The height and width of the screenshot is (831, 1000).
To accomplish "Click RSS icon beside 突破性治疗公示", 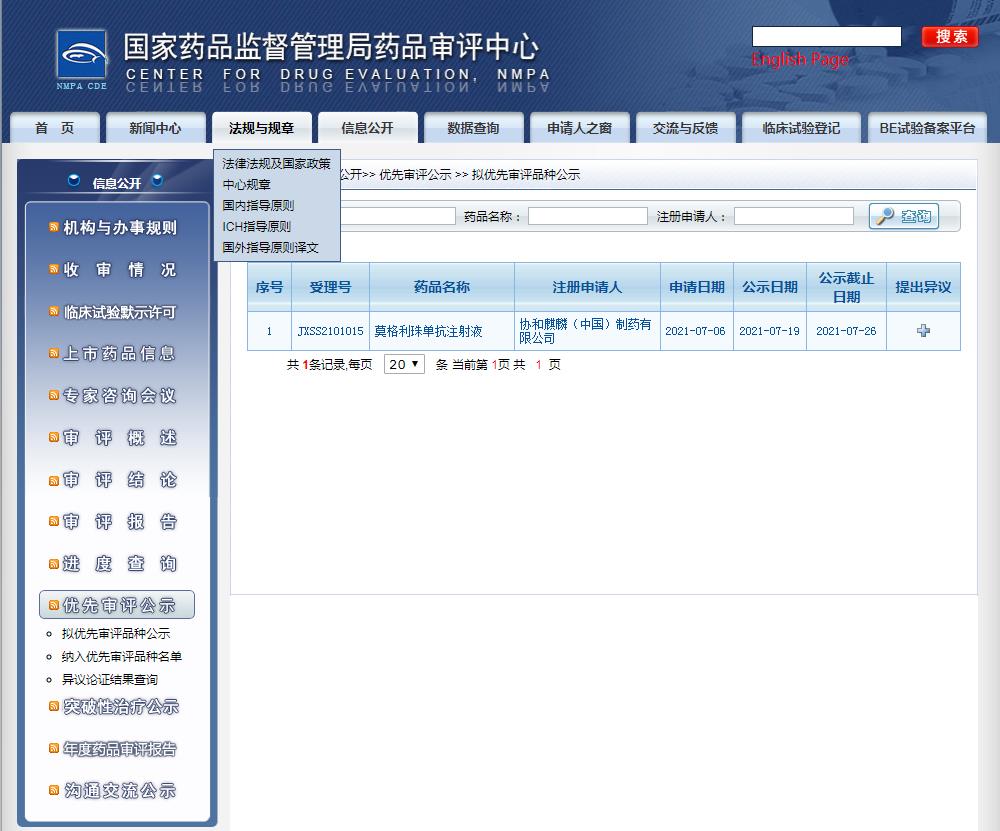I will tap(54, 706).
